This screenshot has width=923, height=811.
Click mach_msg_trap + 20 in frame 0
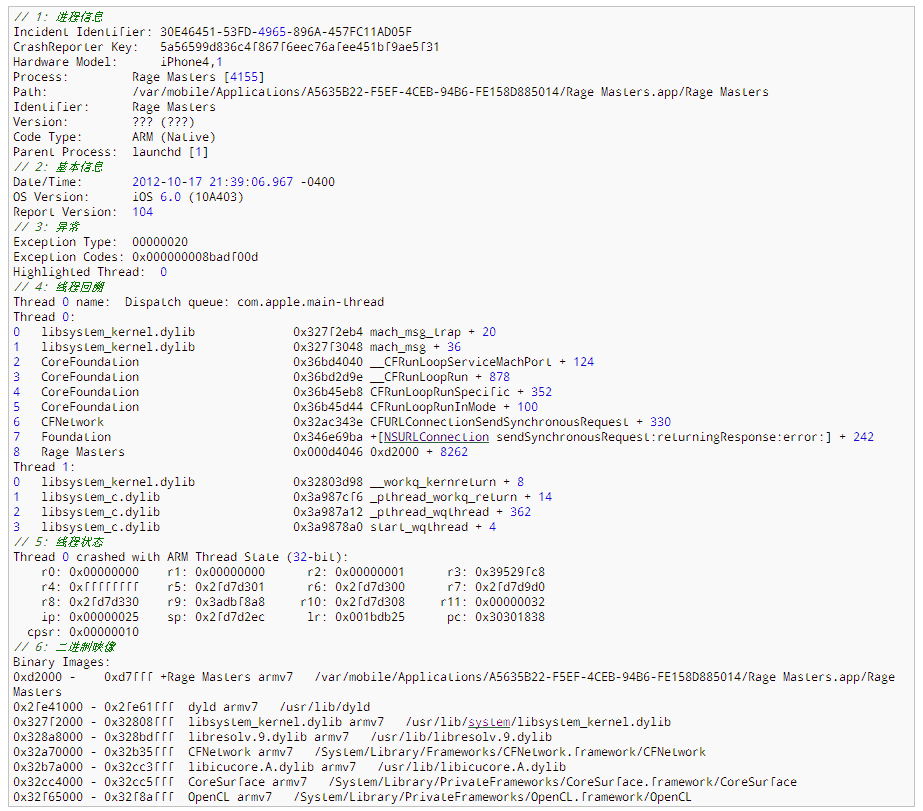[433, 332]
